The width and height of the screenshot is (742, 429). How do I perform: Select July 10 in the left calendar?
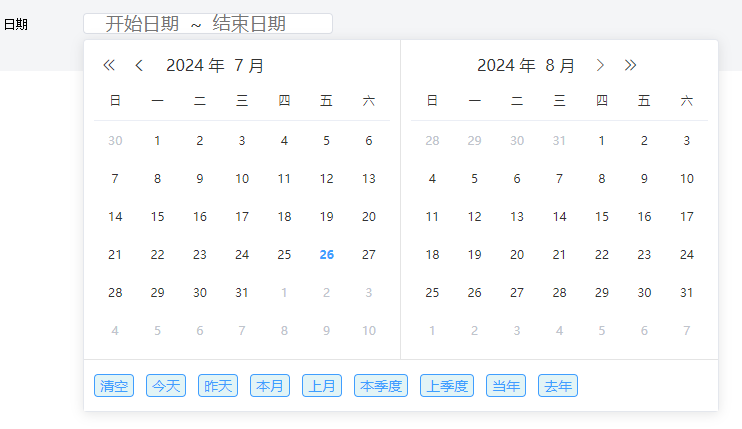coord(242,178)
